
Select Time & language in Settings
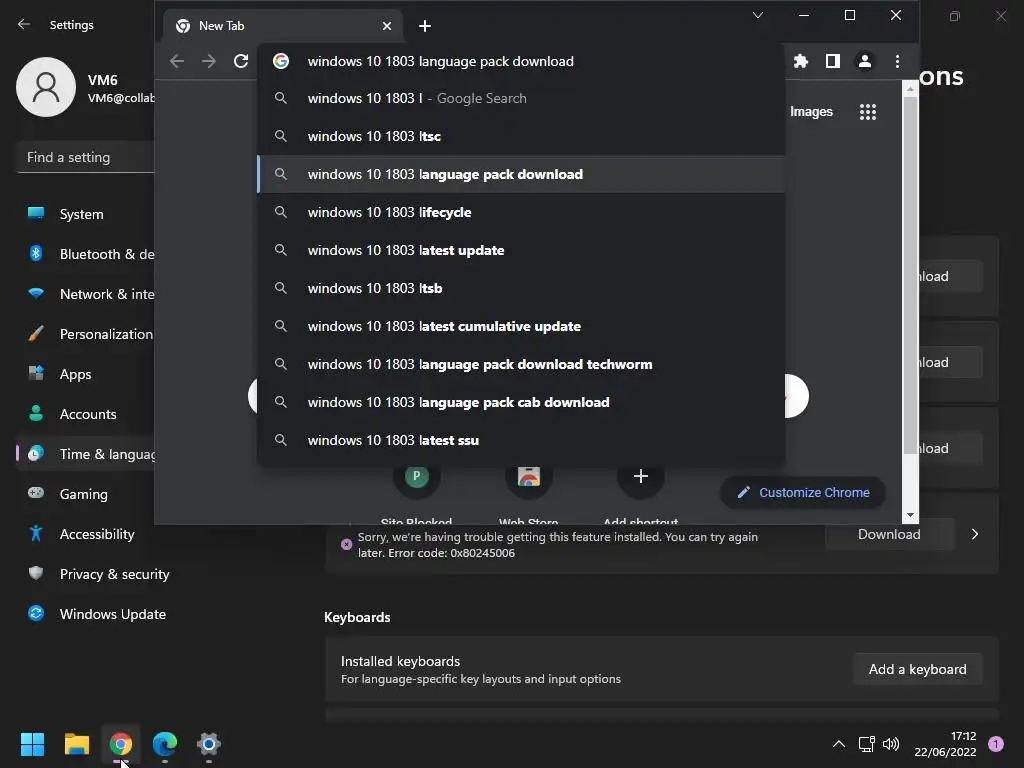point(86,454)
